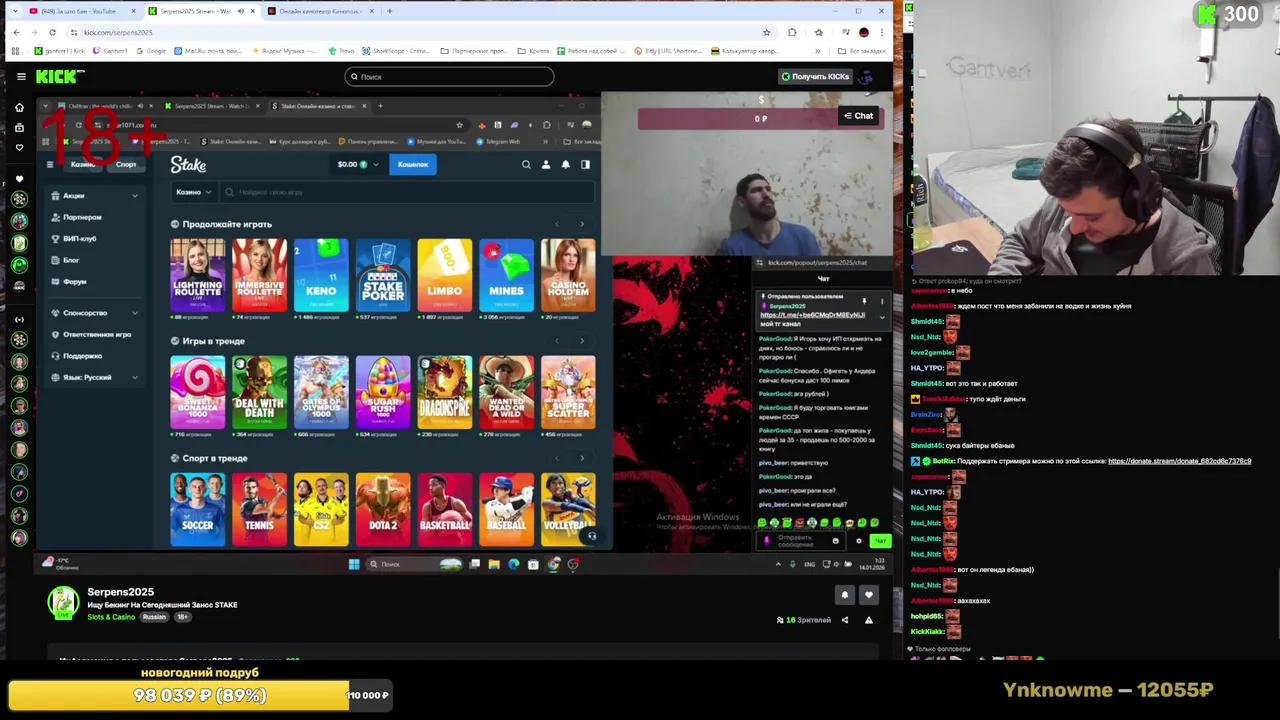Open the Kick hamburger menu

coord(20,76)
